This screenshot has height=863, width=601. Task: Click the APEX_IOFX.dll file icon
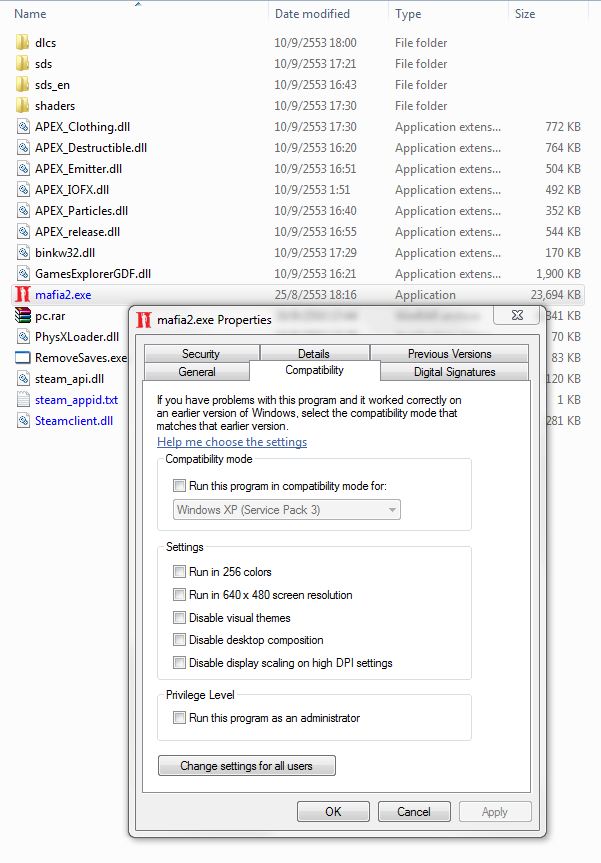[23, 189]
